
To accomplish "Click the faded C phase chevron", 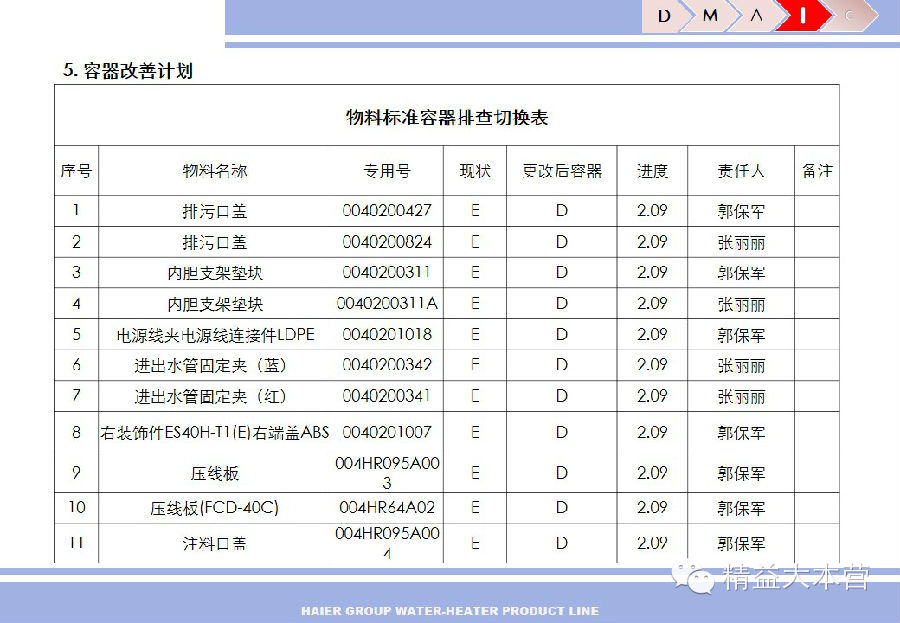I will tap(850, 16).
